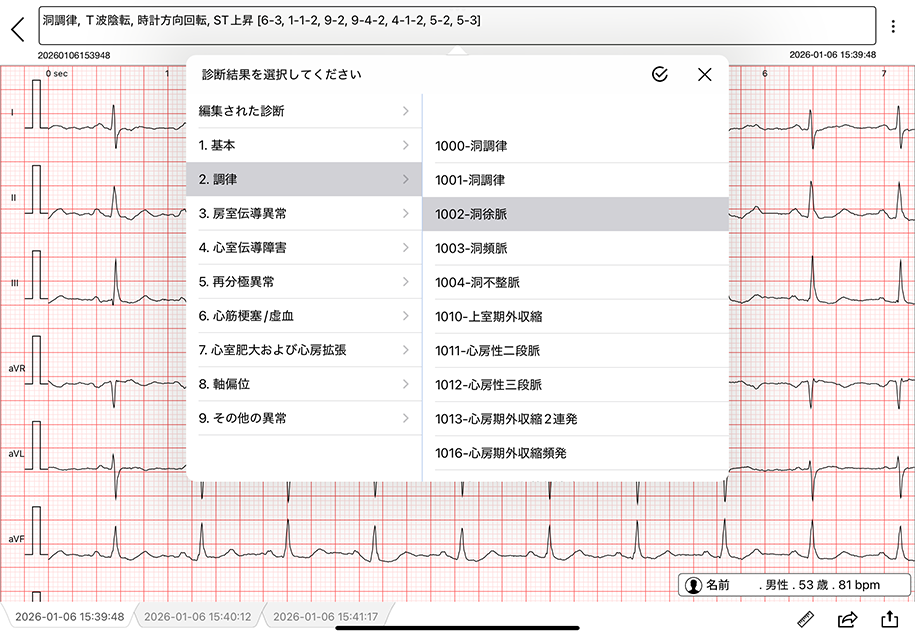Confirm diagnosis selection with the checkmark icon
The image size is (915, 636).
[659, 75]
